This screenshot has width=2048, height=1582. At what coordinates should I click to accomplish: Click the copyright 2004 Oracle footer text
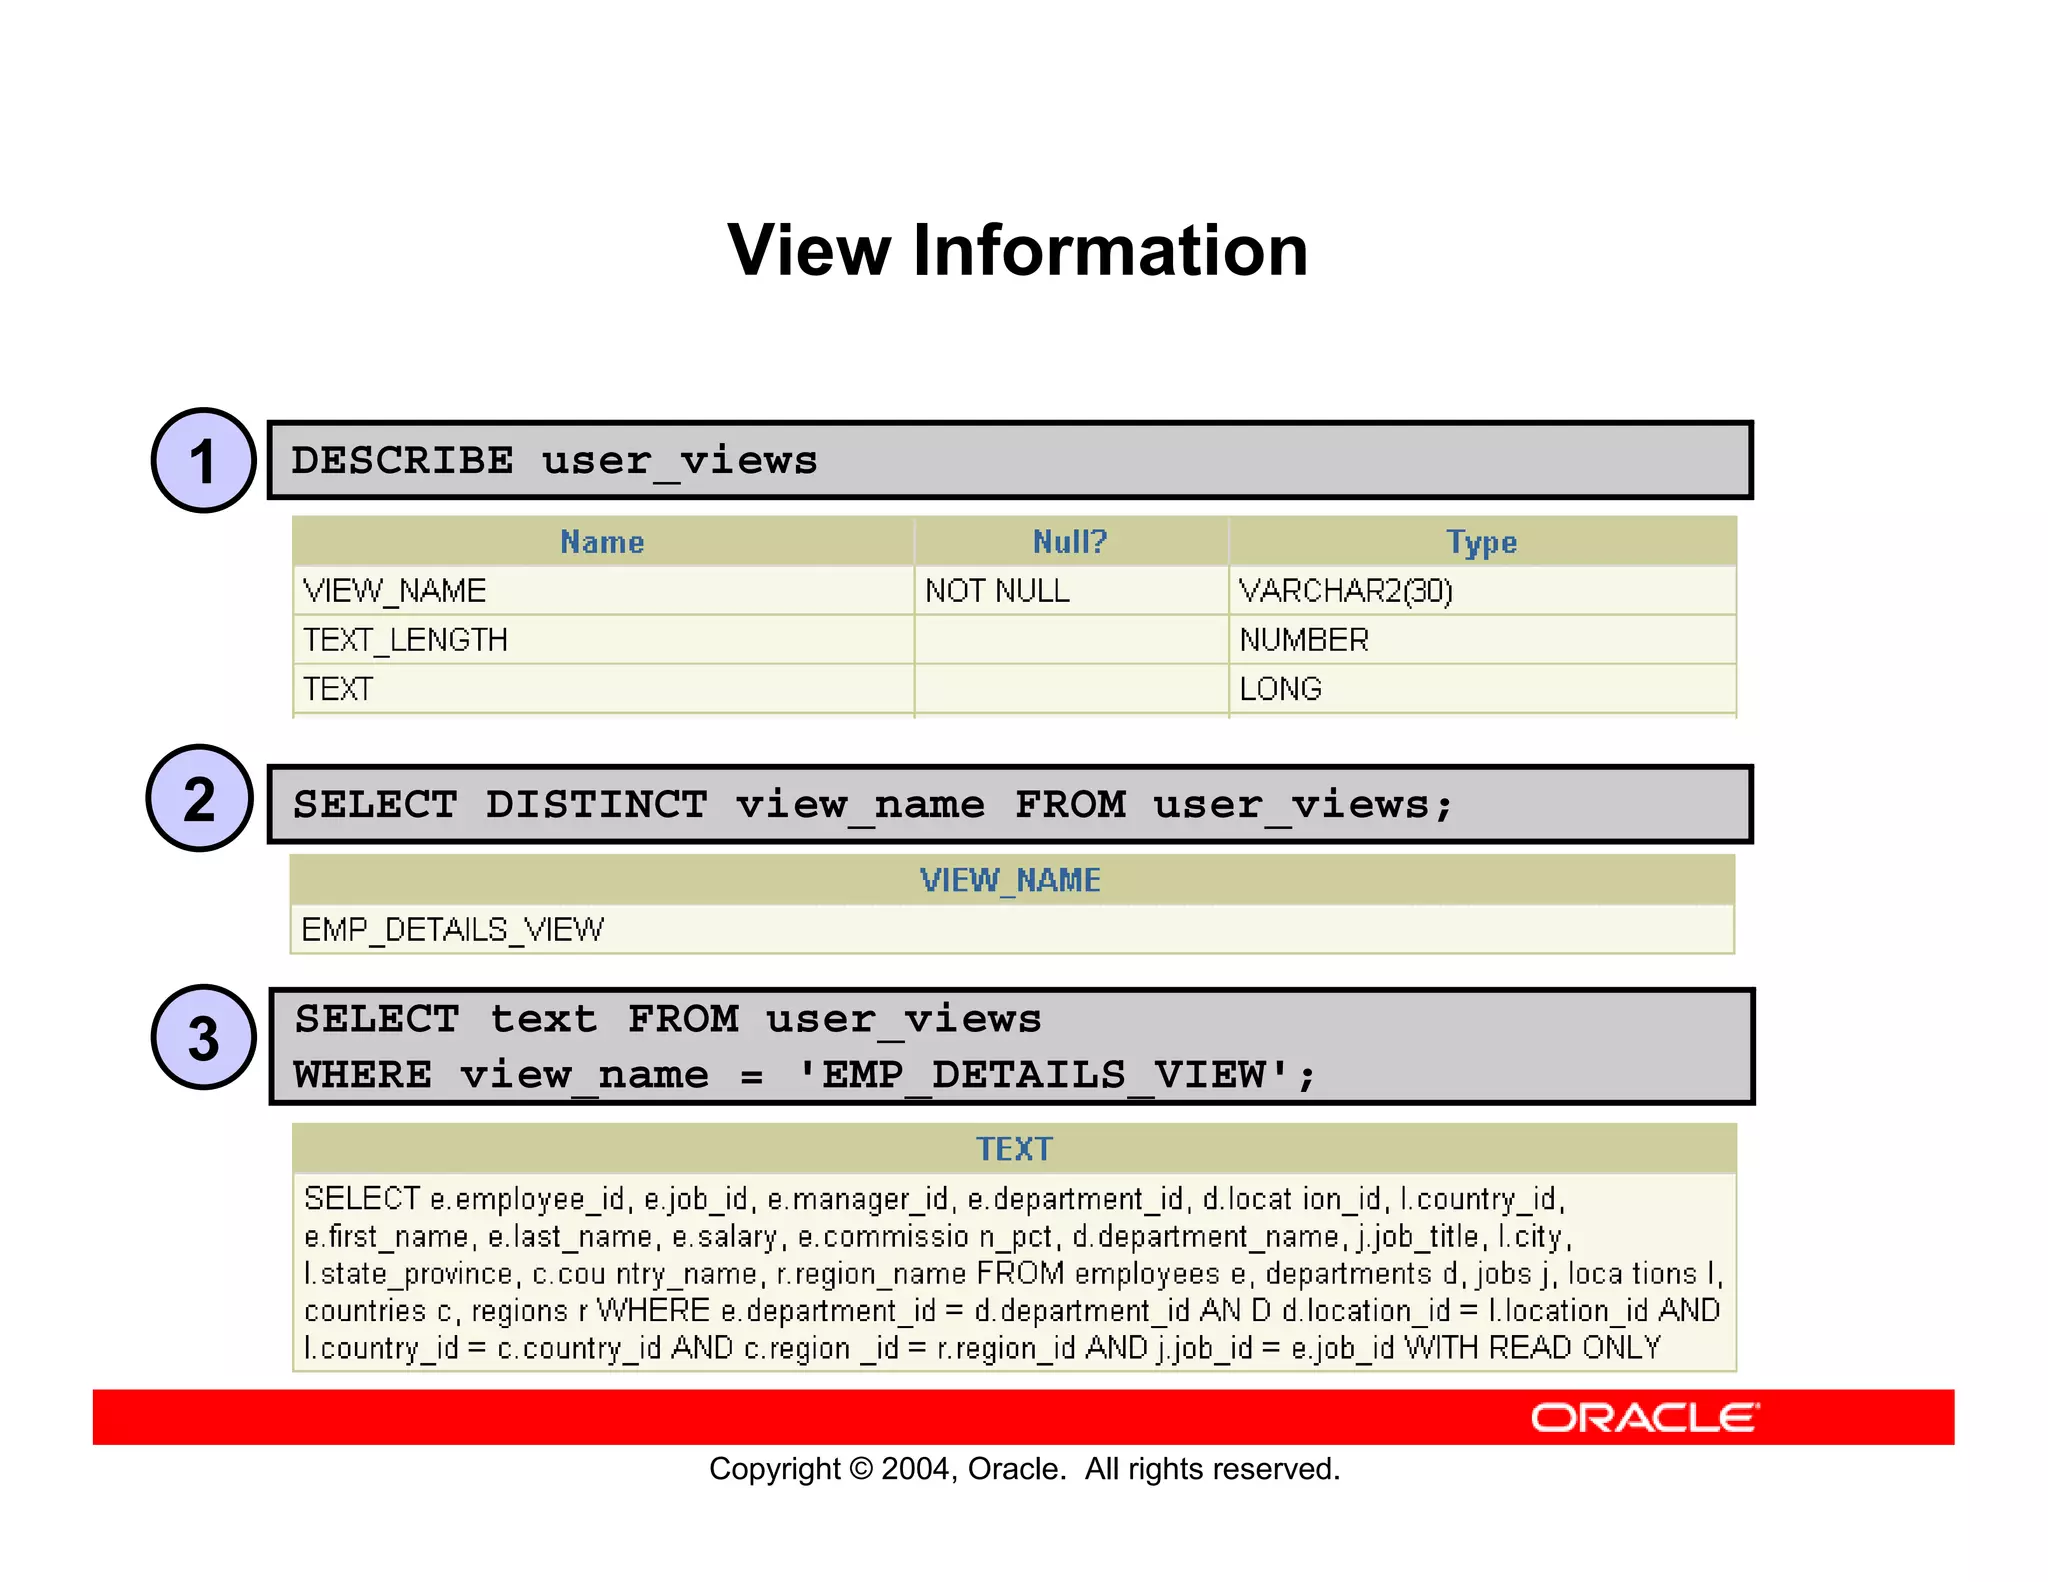pyautogui.click(x=1024, y=1469)
